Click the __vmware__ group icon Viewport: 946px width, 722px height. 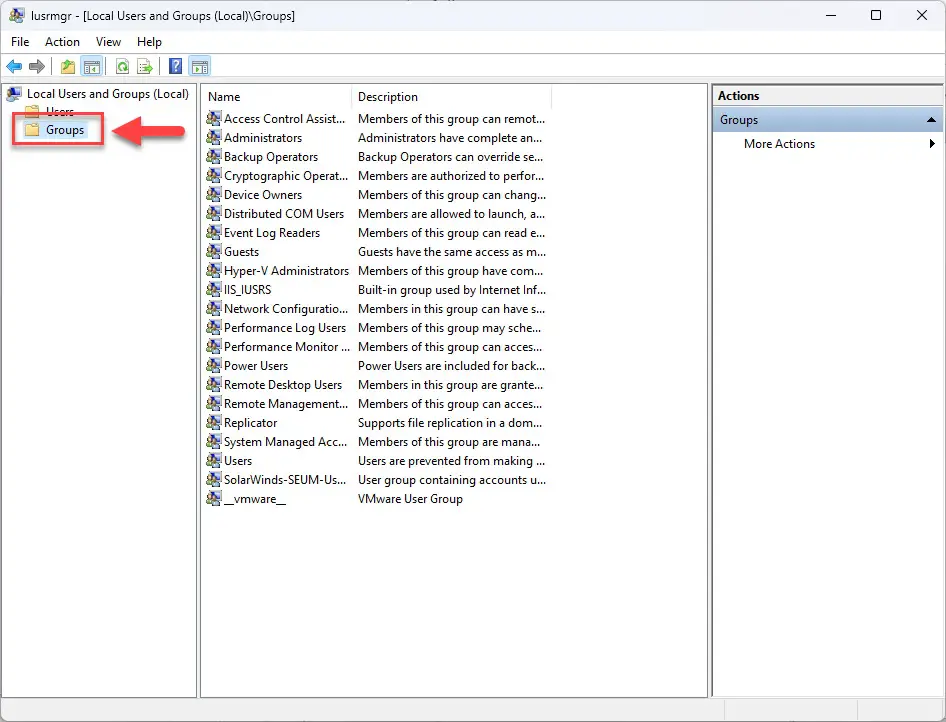214,499
